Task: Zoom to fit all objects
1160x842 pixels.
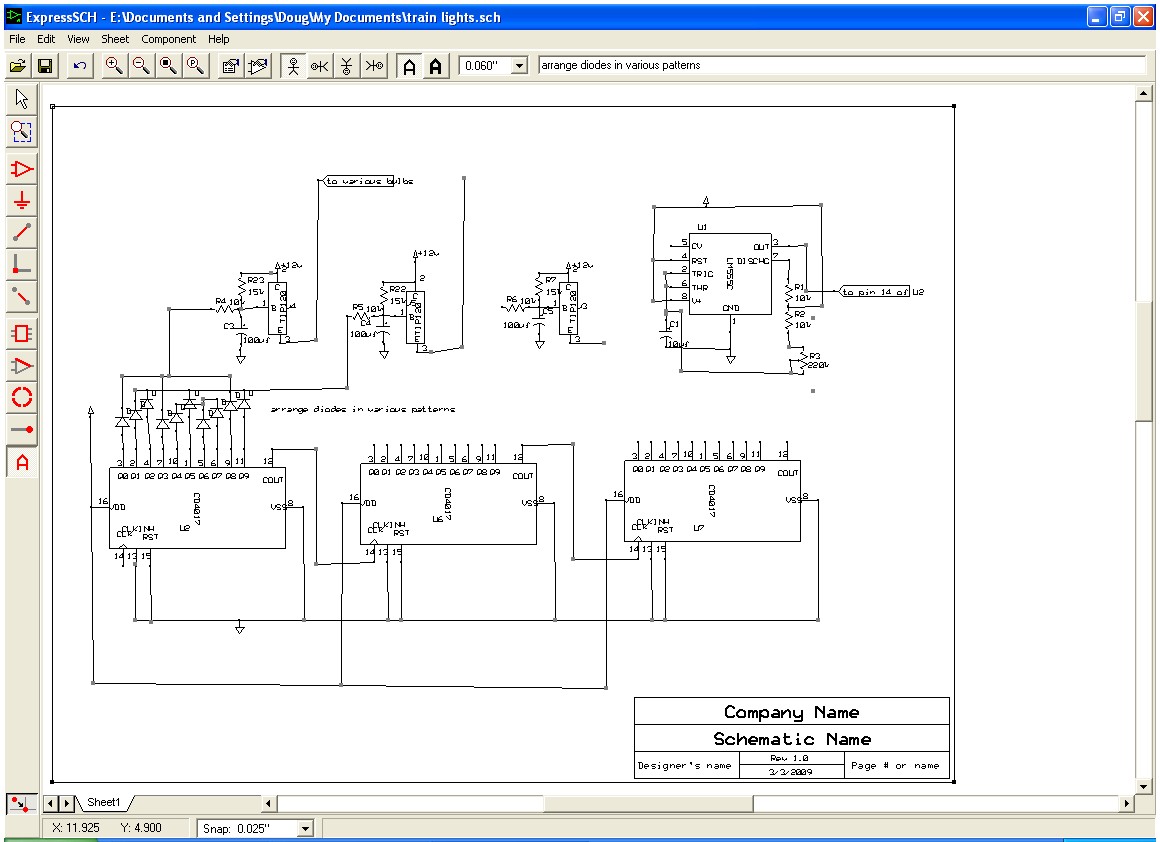Action: [x=169, y=66]
